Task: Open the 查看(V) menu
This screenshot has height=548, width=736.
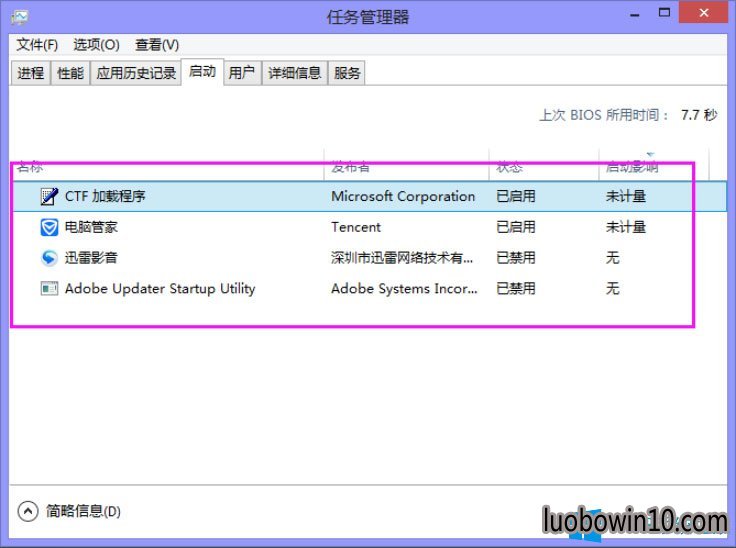Action: click(157, 45)
